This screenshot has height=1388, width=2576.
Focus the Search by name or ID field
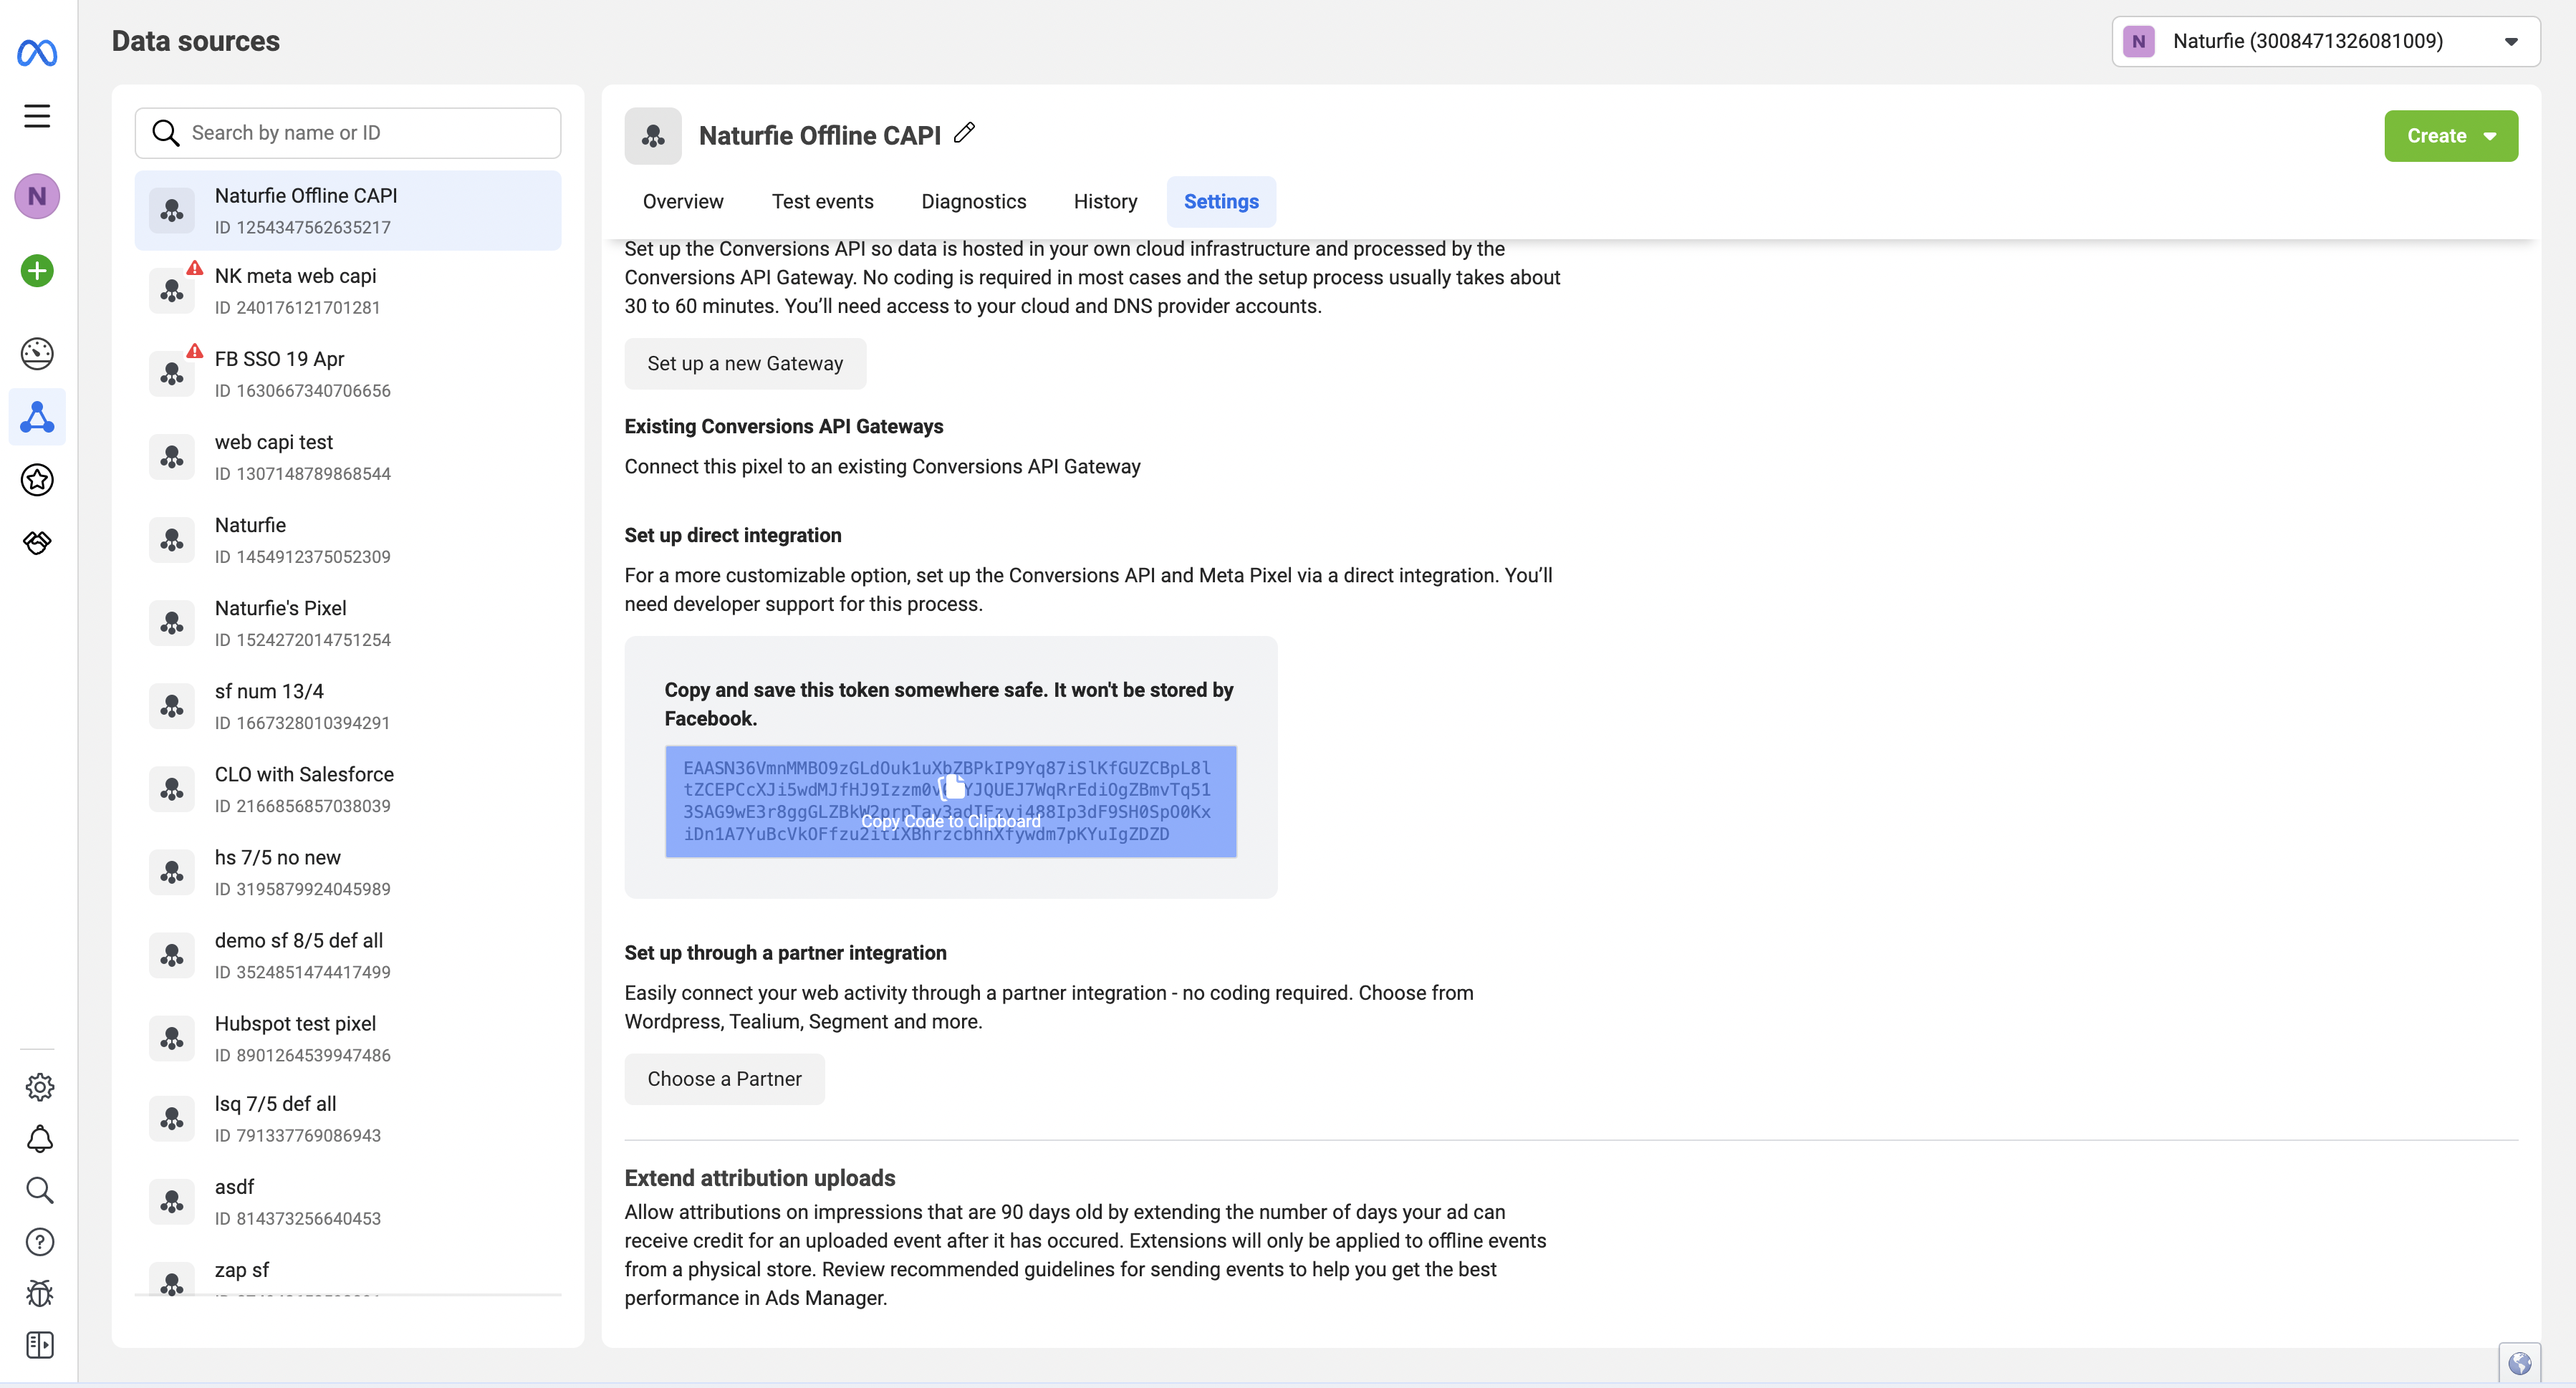(348, 133)
